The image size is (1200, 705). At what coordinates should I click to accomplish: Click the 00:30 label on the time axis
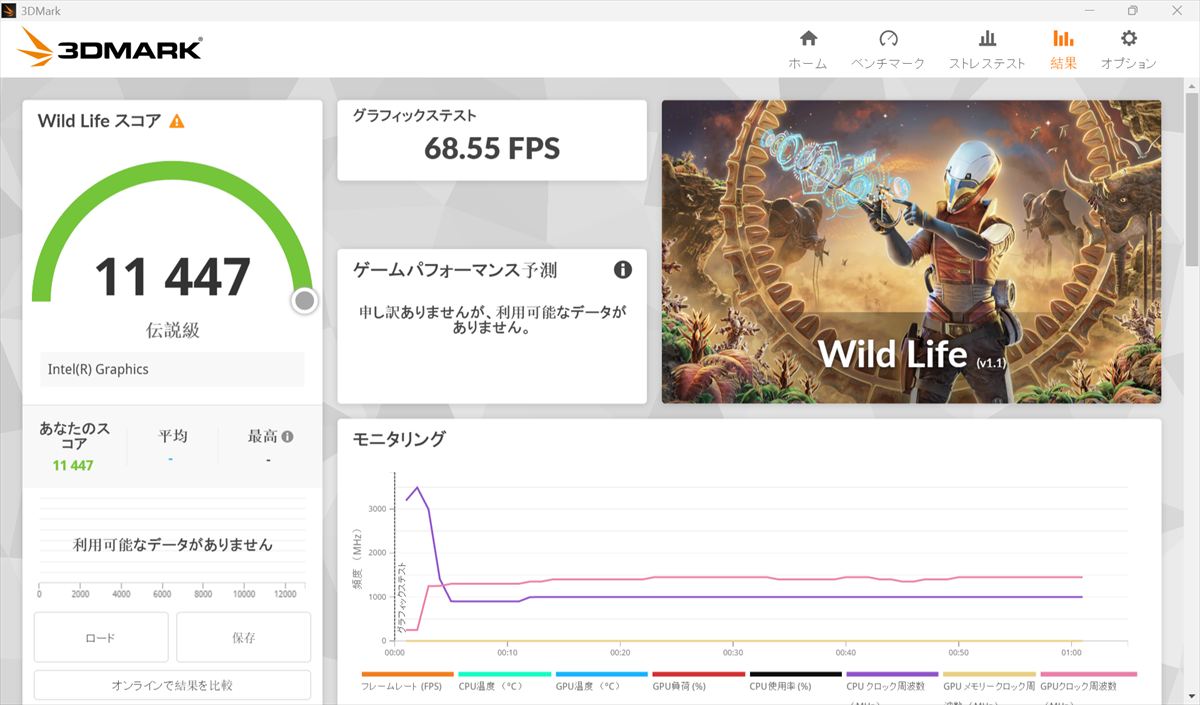point(733,652)
